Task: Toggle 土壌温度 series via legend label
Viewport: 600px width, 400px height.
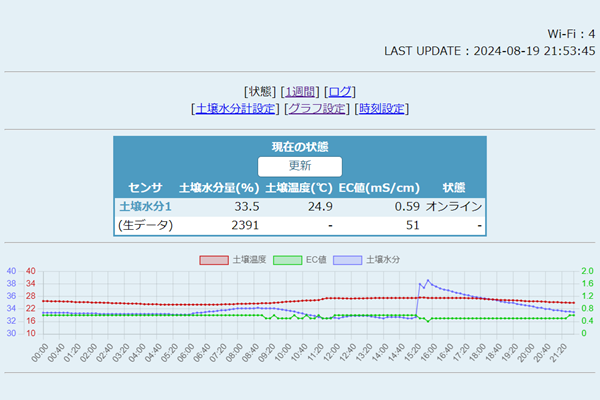Action: pos(246,260)
